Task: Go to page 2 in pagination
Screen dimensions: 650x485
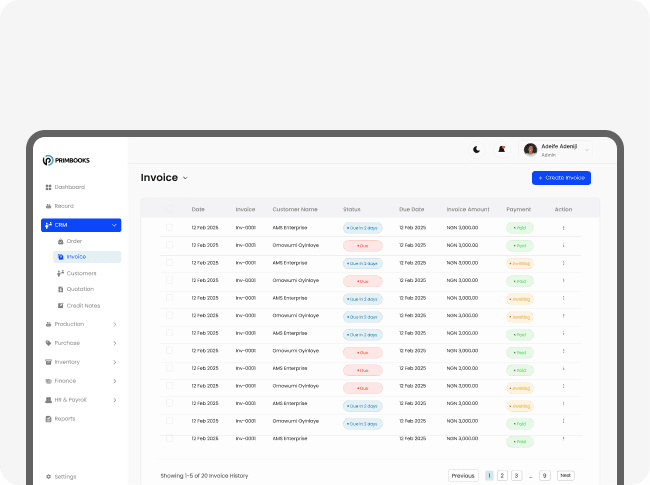Action: pyautogui.click(x=502, y=475)
